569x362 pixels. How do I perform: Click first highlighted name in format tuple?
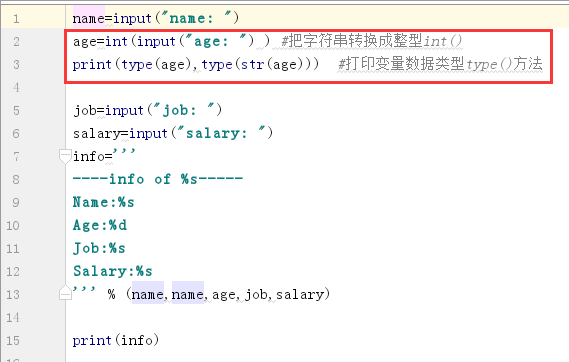click(x=148, y=294)
